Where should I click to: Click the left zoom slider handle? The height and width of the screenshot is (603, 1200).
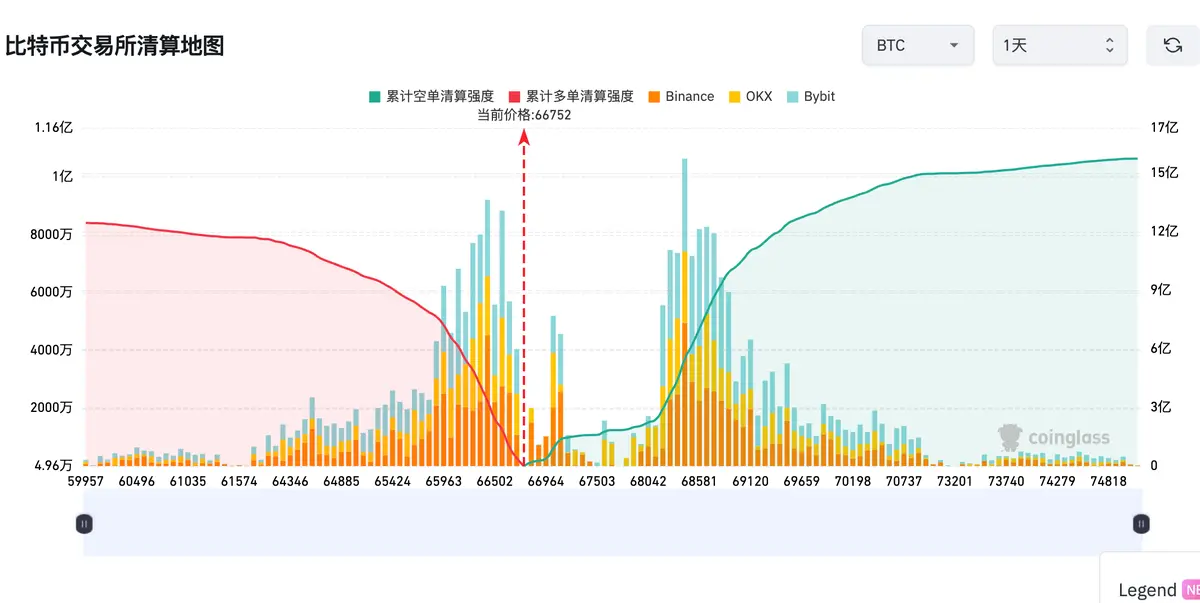[x=85, y=523]
